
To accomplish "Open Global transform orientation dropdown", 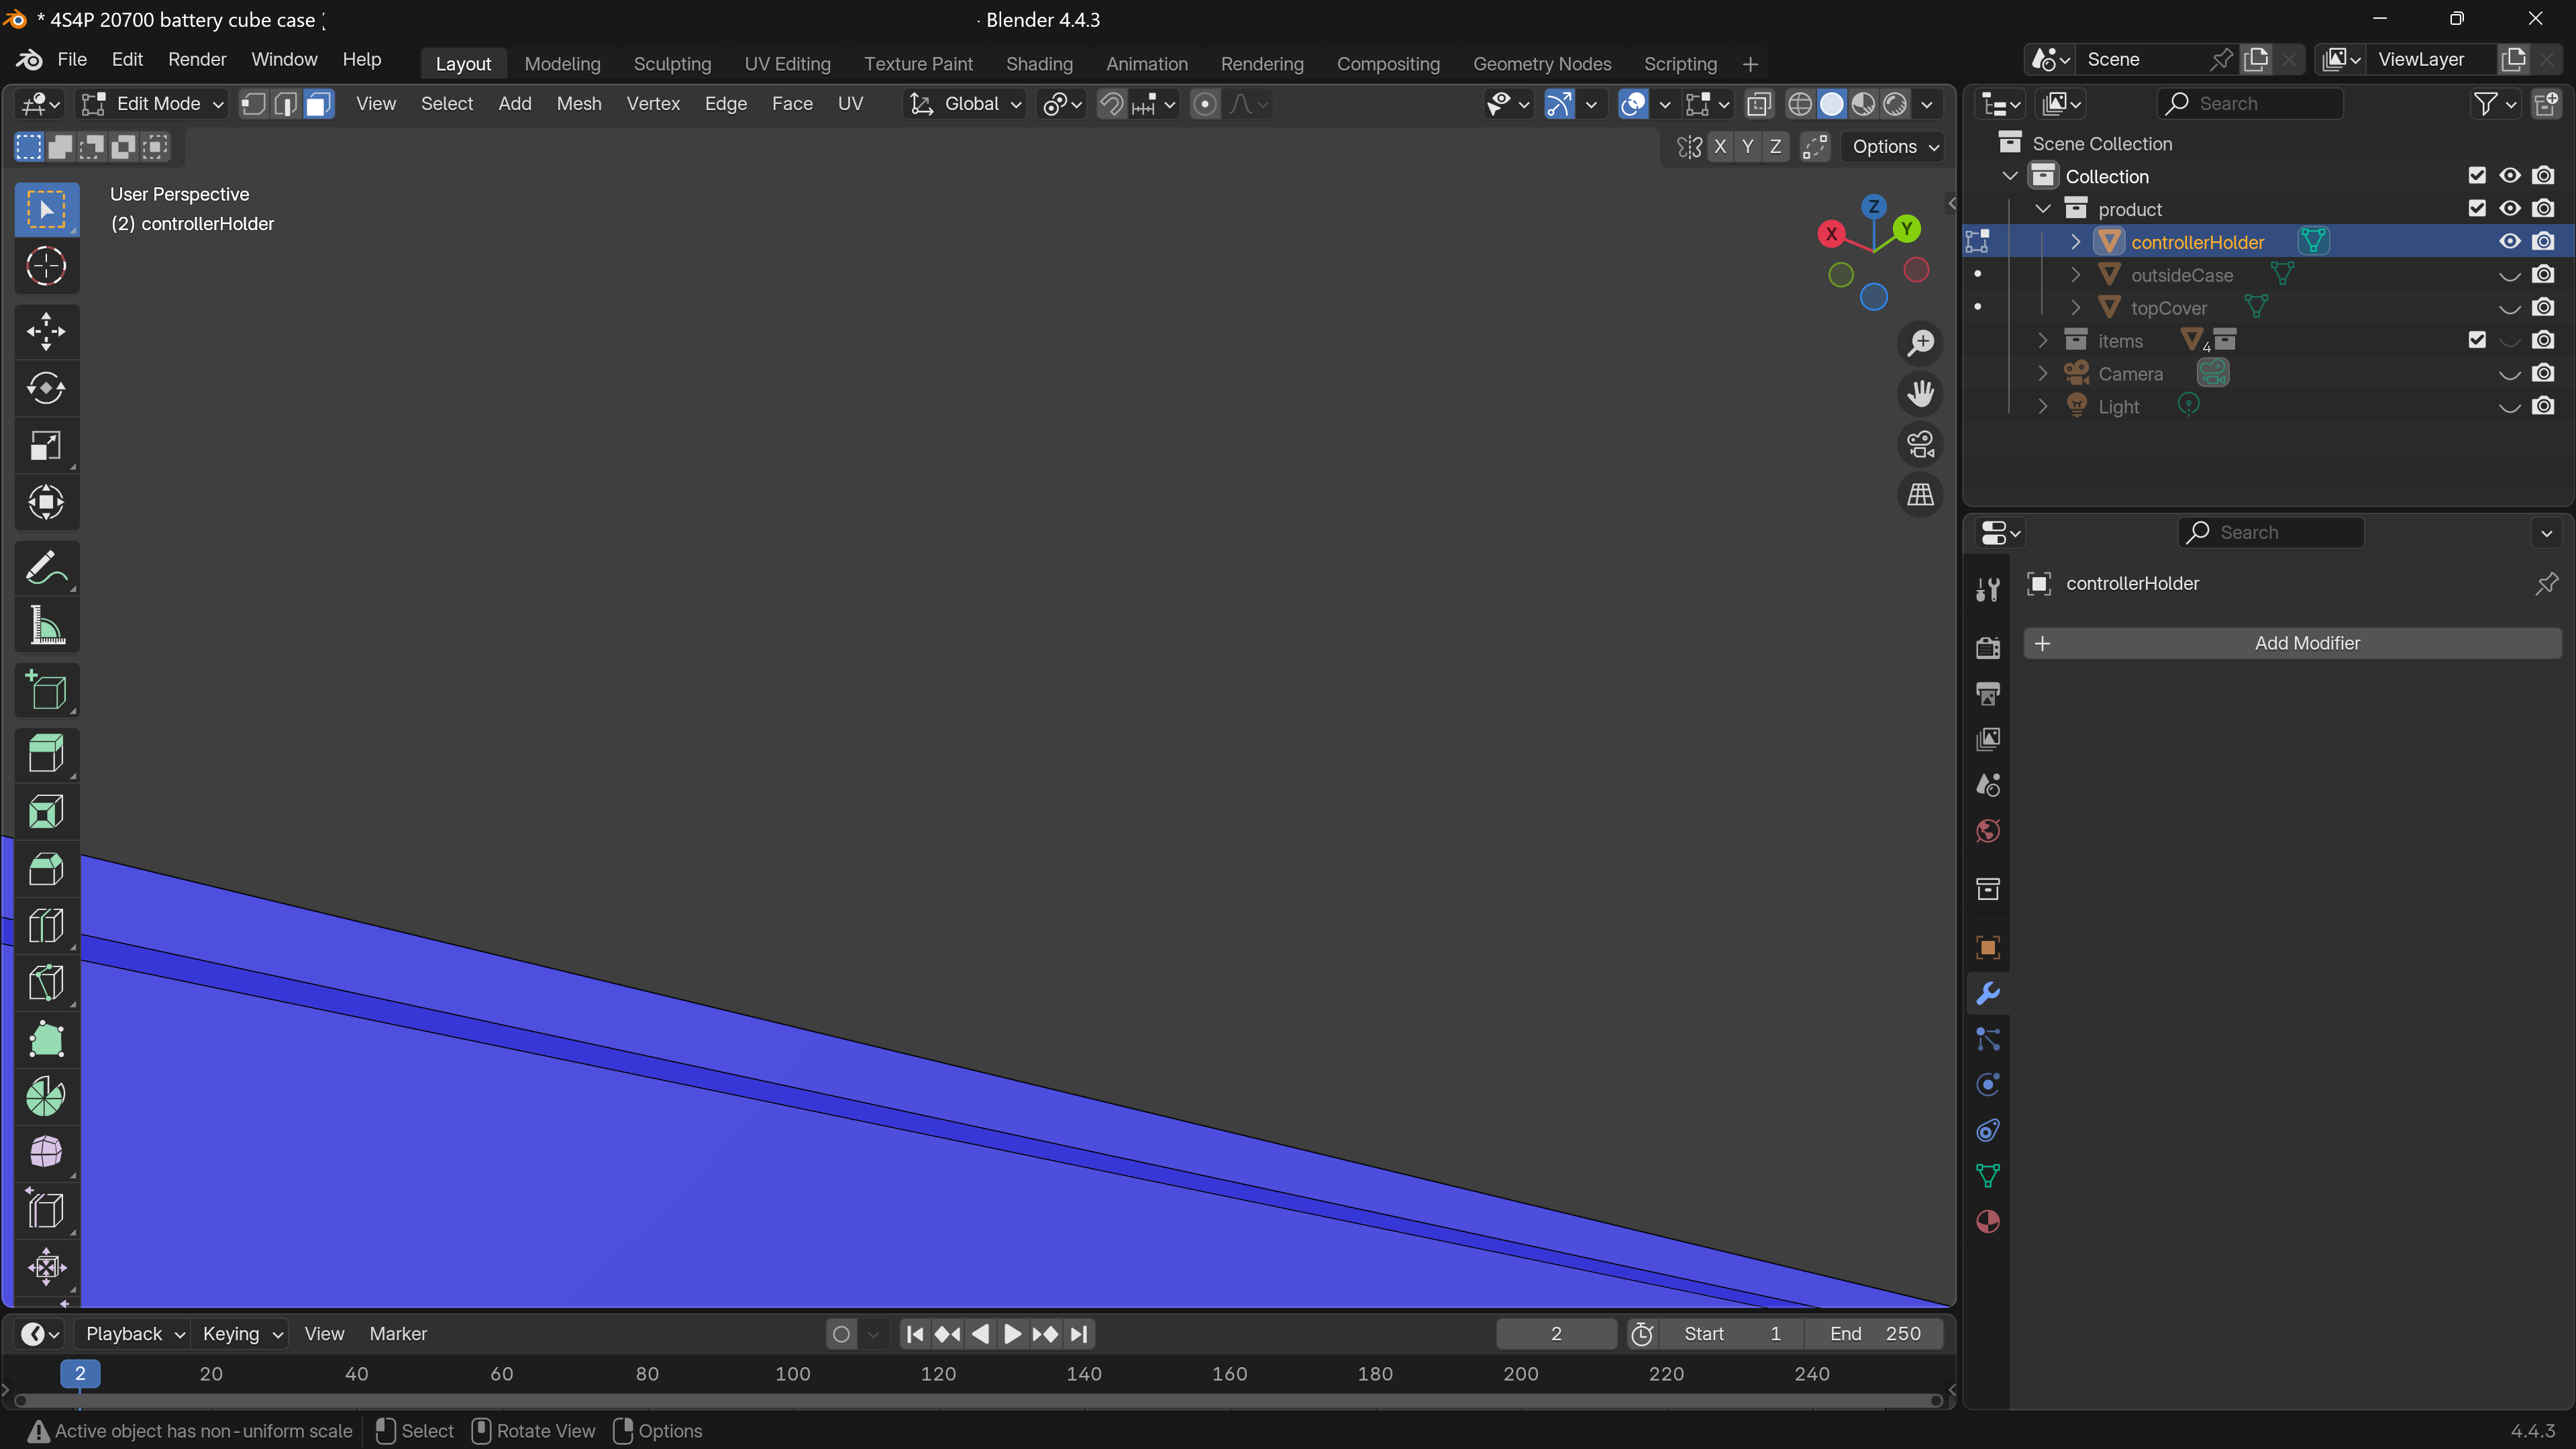I will point(966,104).
